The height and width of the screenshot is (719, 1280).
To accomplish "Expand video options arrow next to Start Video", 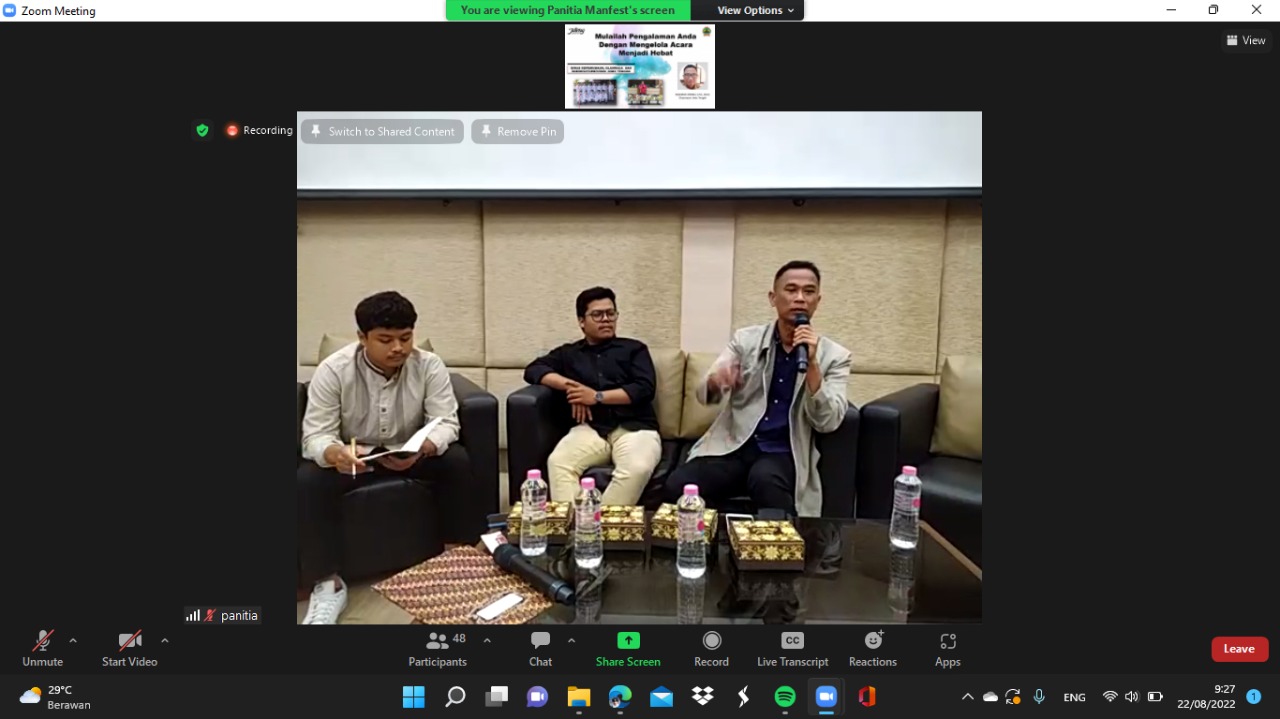I will (x=165, y=641).
